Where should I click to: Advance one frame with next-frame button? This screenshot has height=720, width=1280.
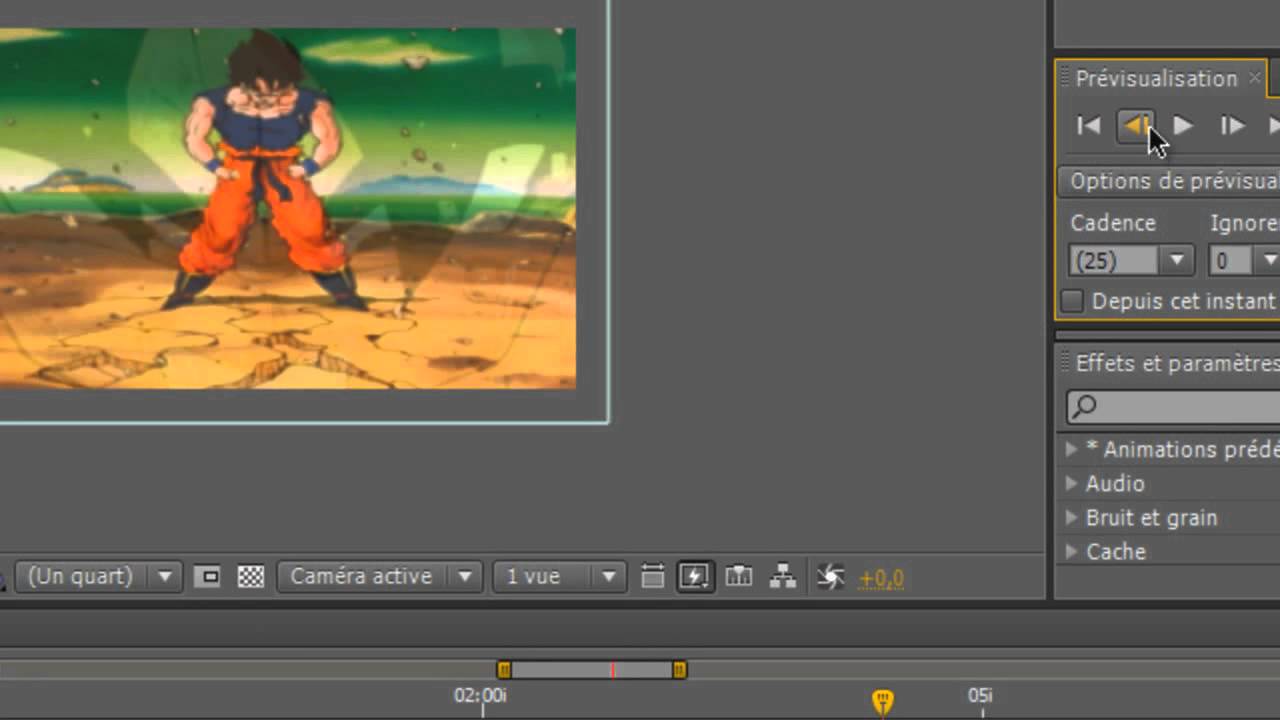(1232, 126)
